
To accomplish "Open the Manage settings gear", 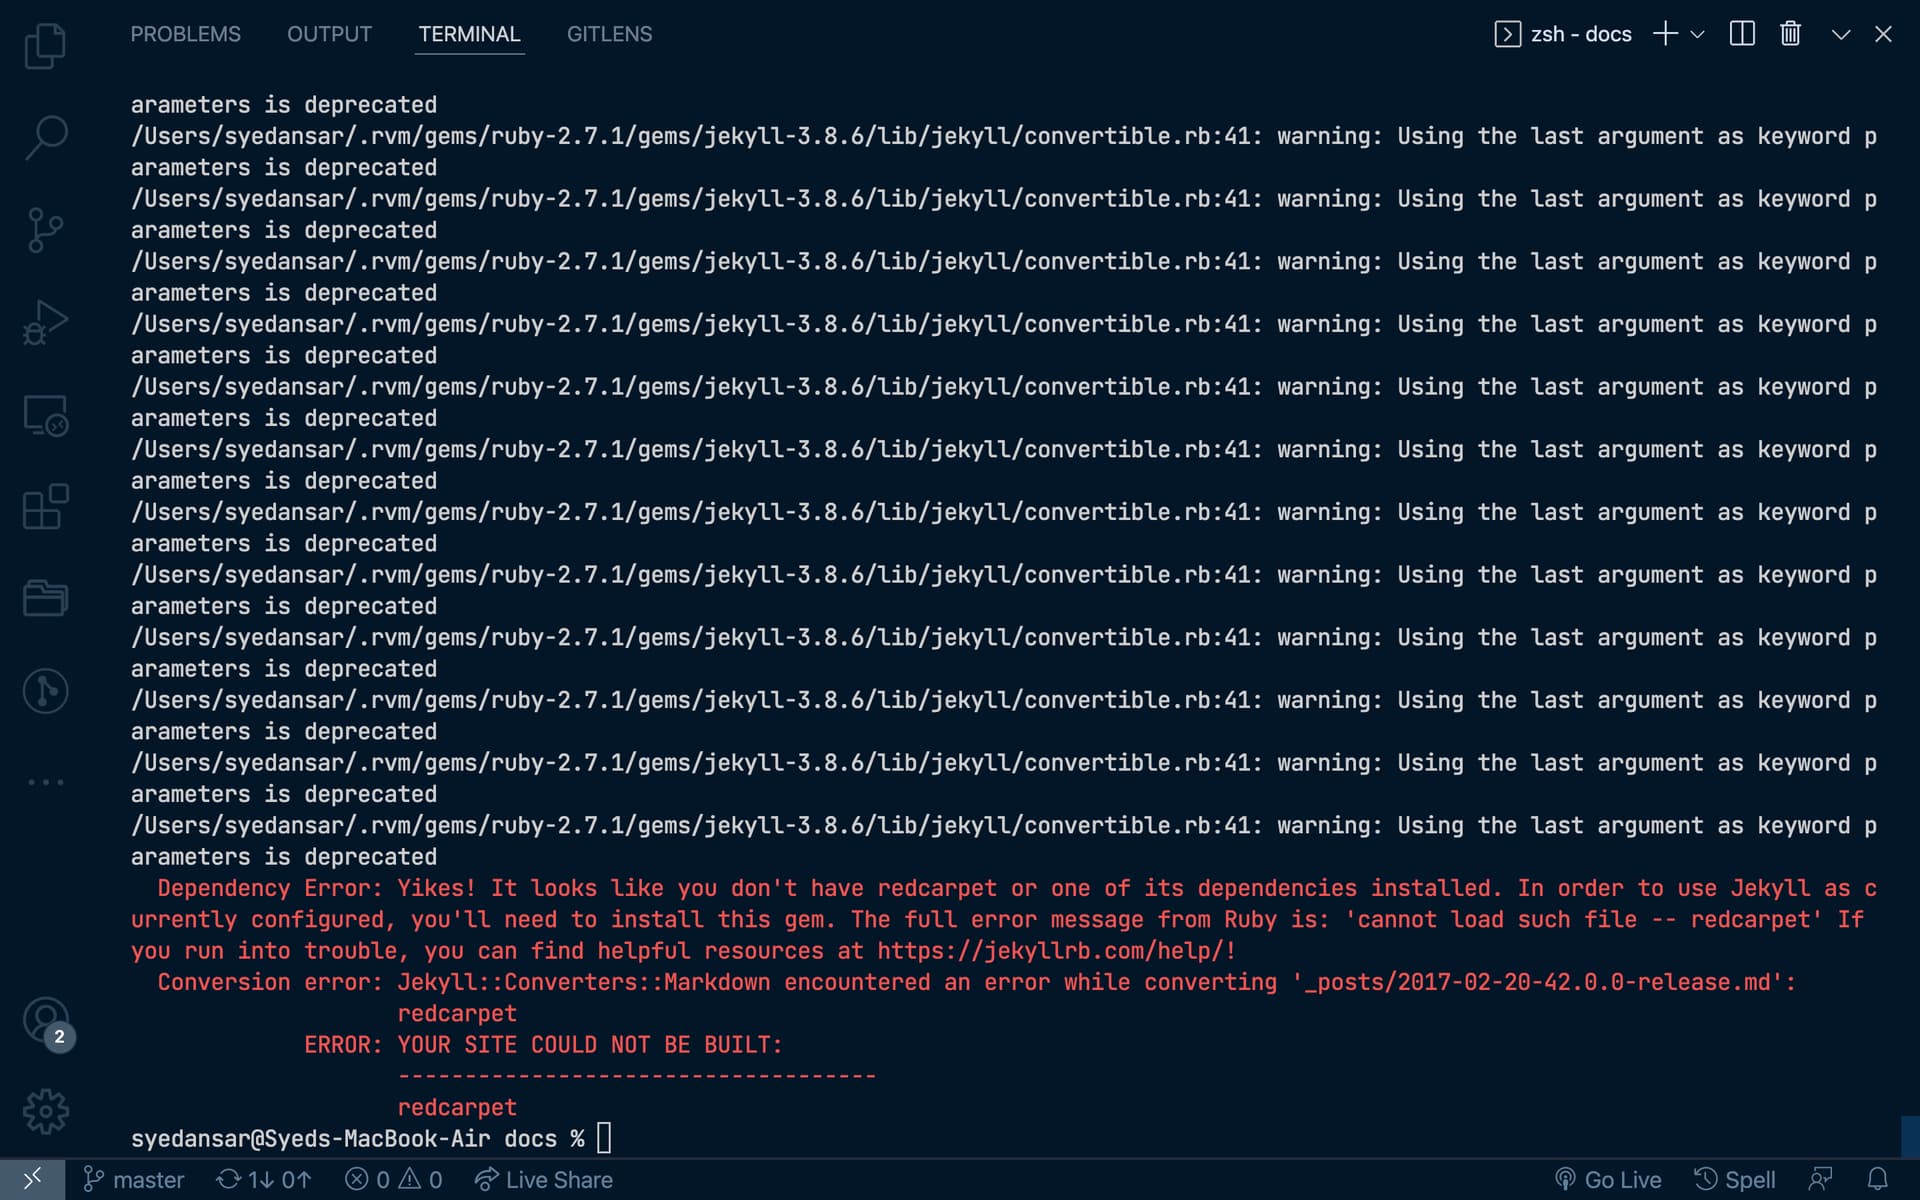I will (45, 1111).
